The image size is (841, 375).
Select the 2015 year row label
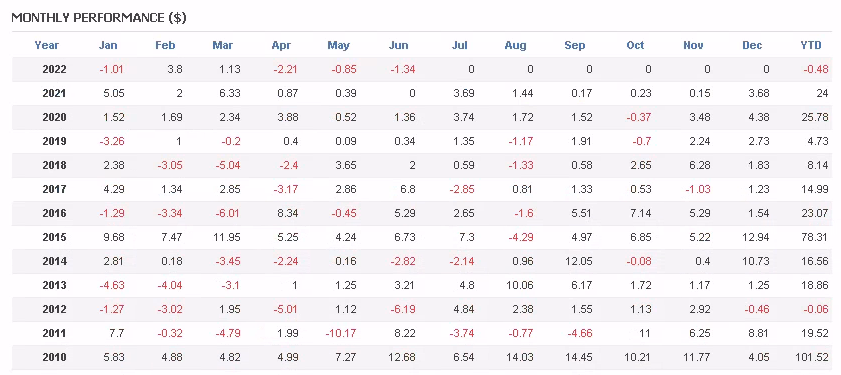tap(54, 237)
